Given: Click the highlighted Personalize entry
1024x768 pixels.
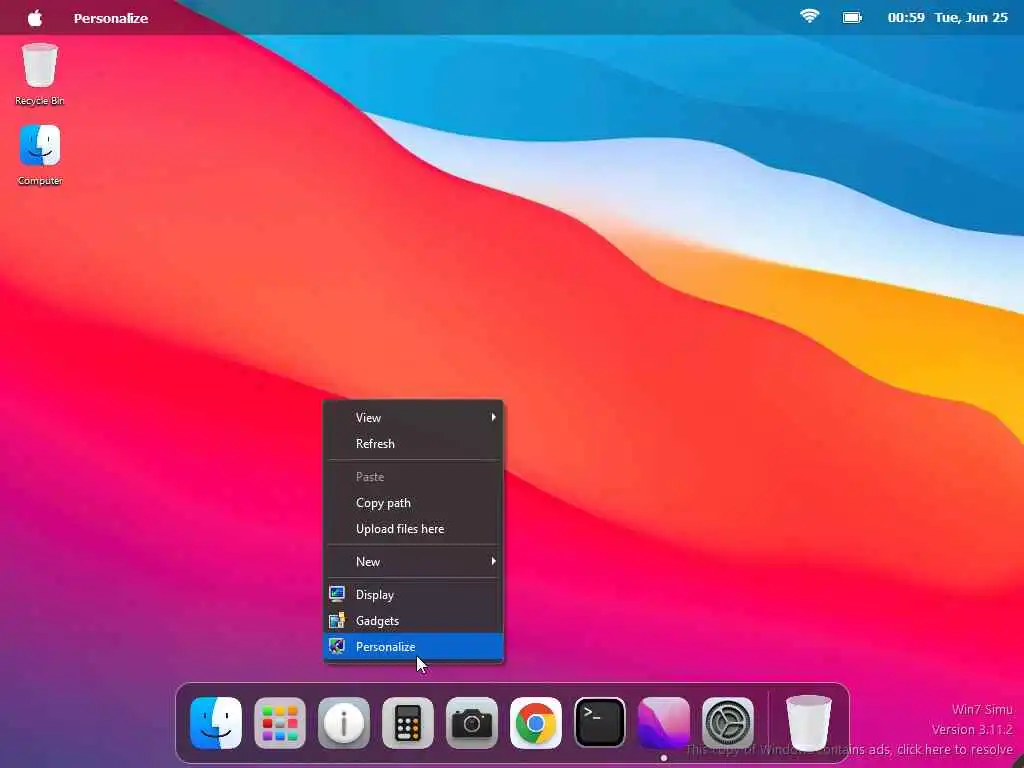Looking at the screenshot, I should coord(413,647).
